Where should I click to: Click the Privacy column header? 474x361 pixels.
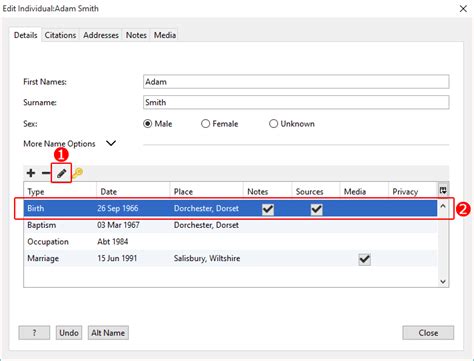[413, 191]
